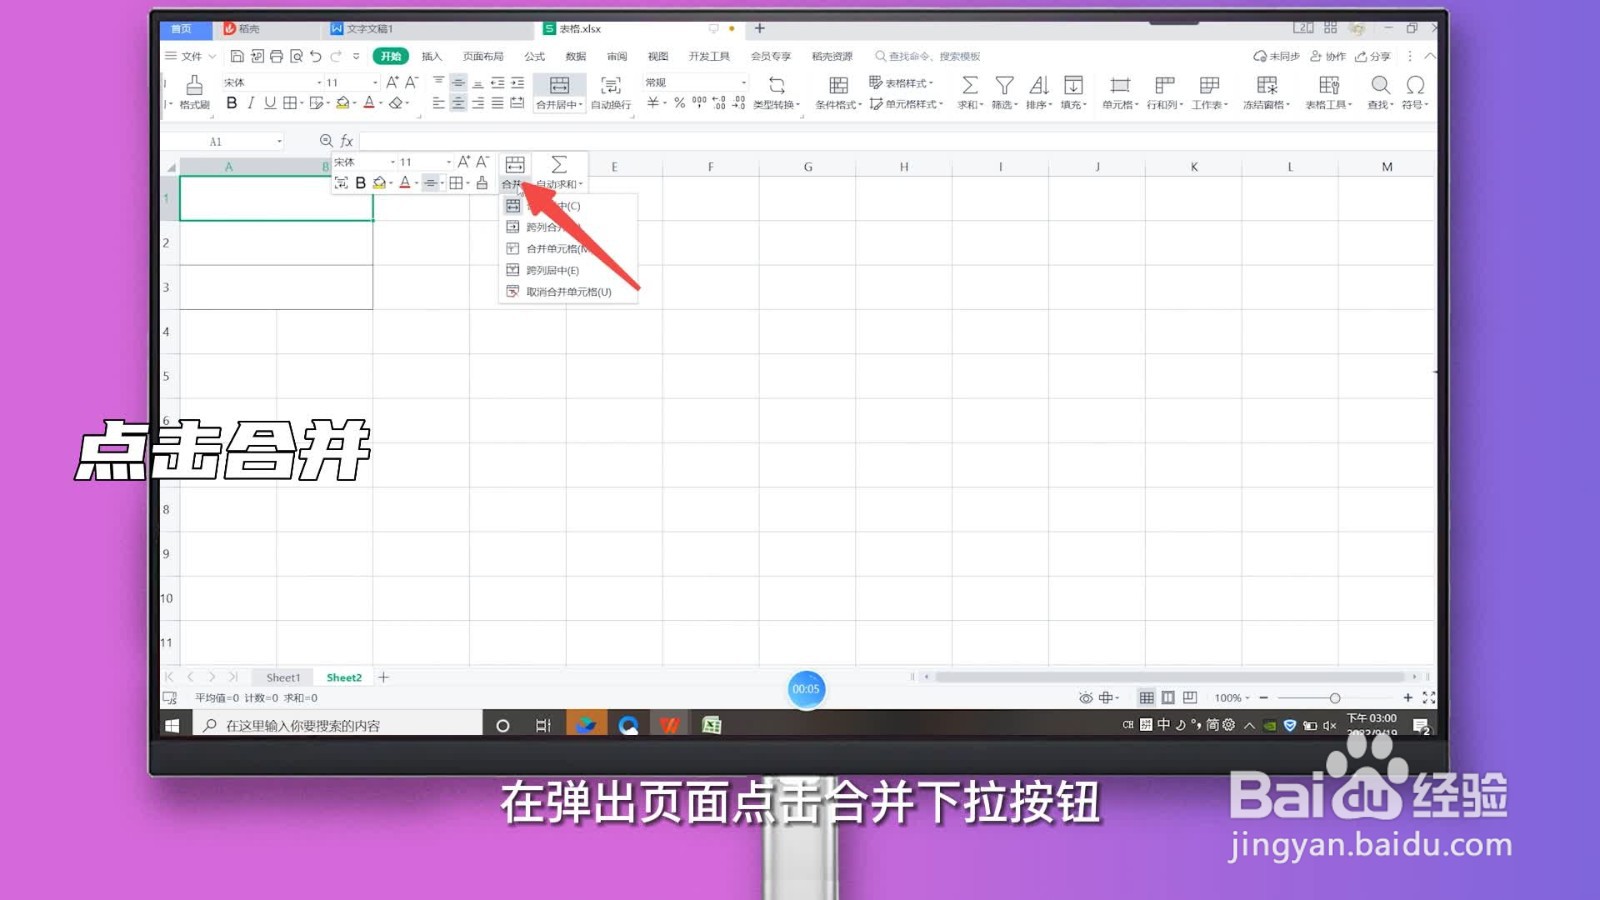
Task: Open the 表格样式 dropdown
Action: [x=901, y=83]
